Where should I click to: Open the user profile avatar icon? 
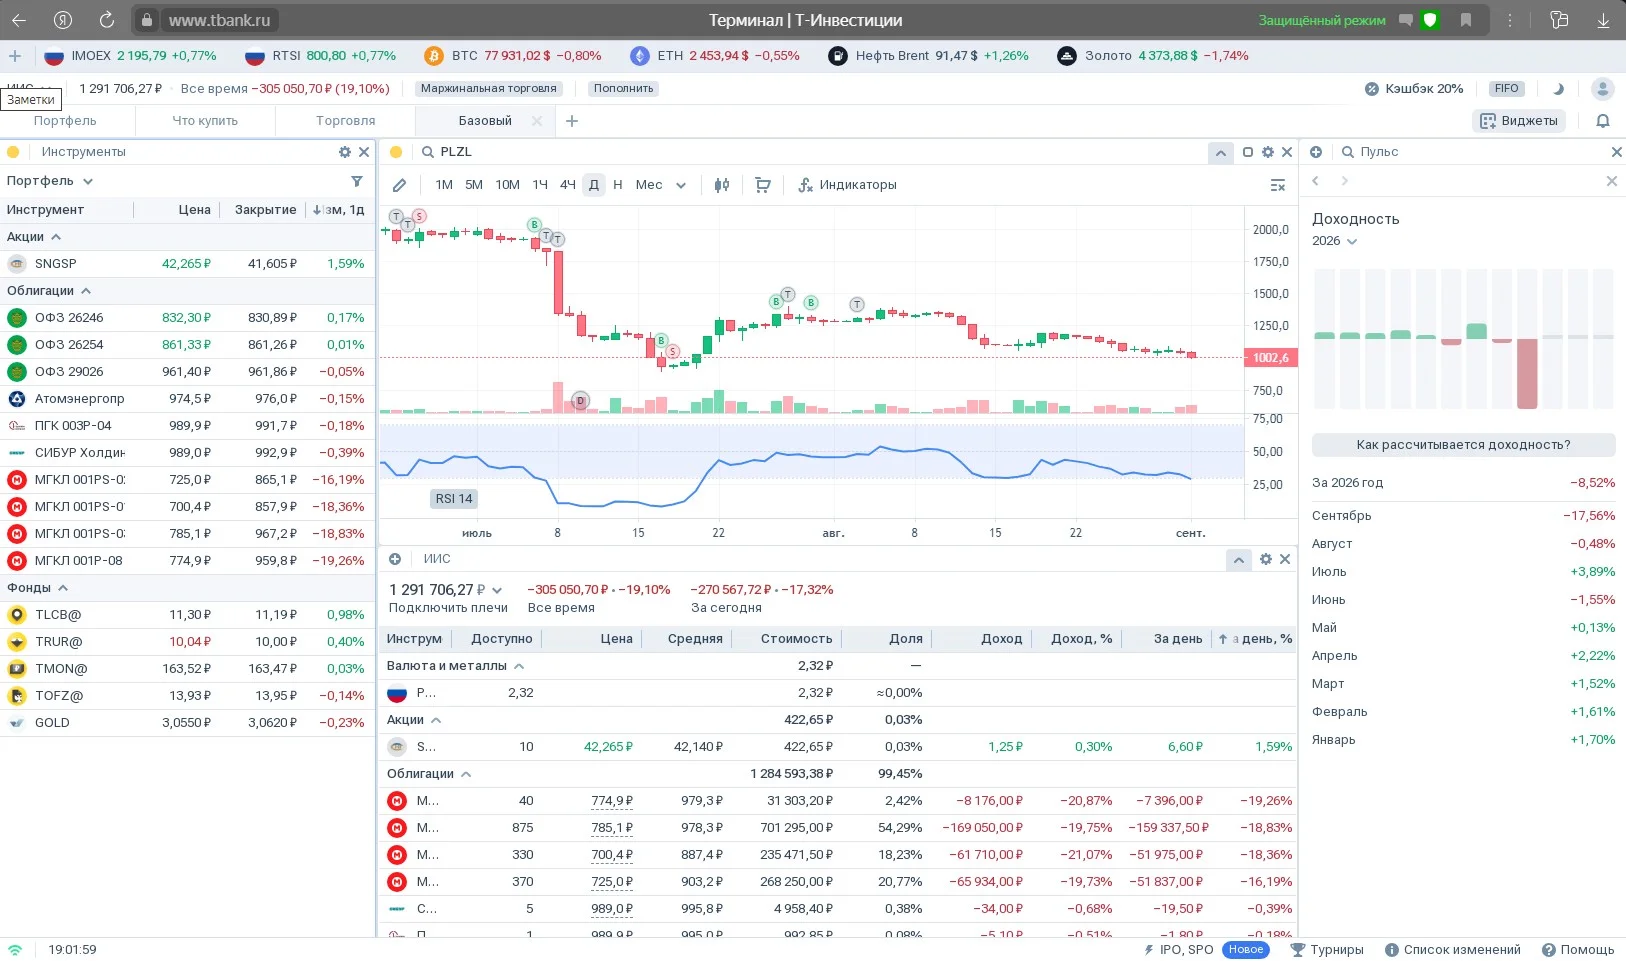(1602, 89)
